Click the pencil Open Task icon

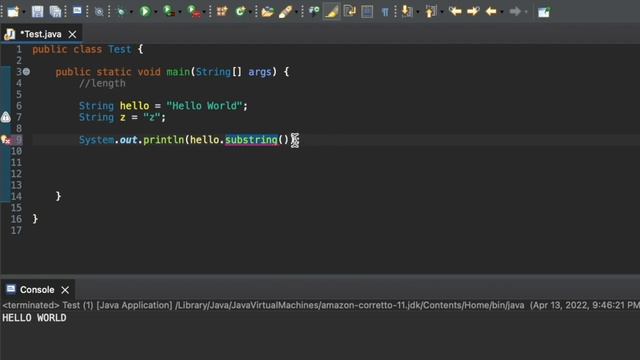285,11
